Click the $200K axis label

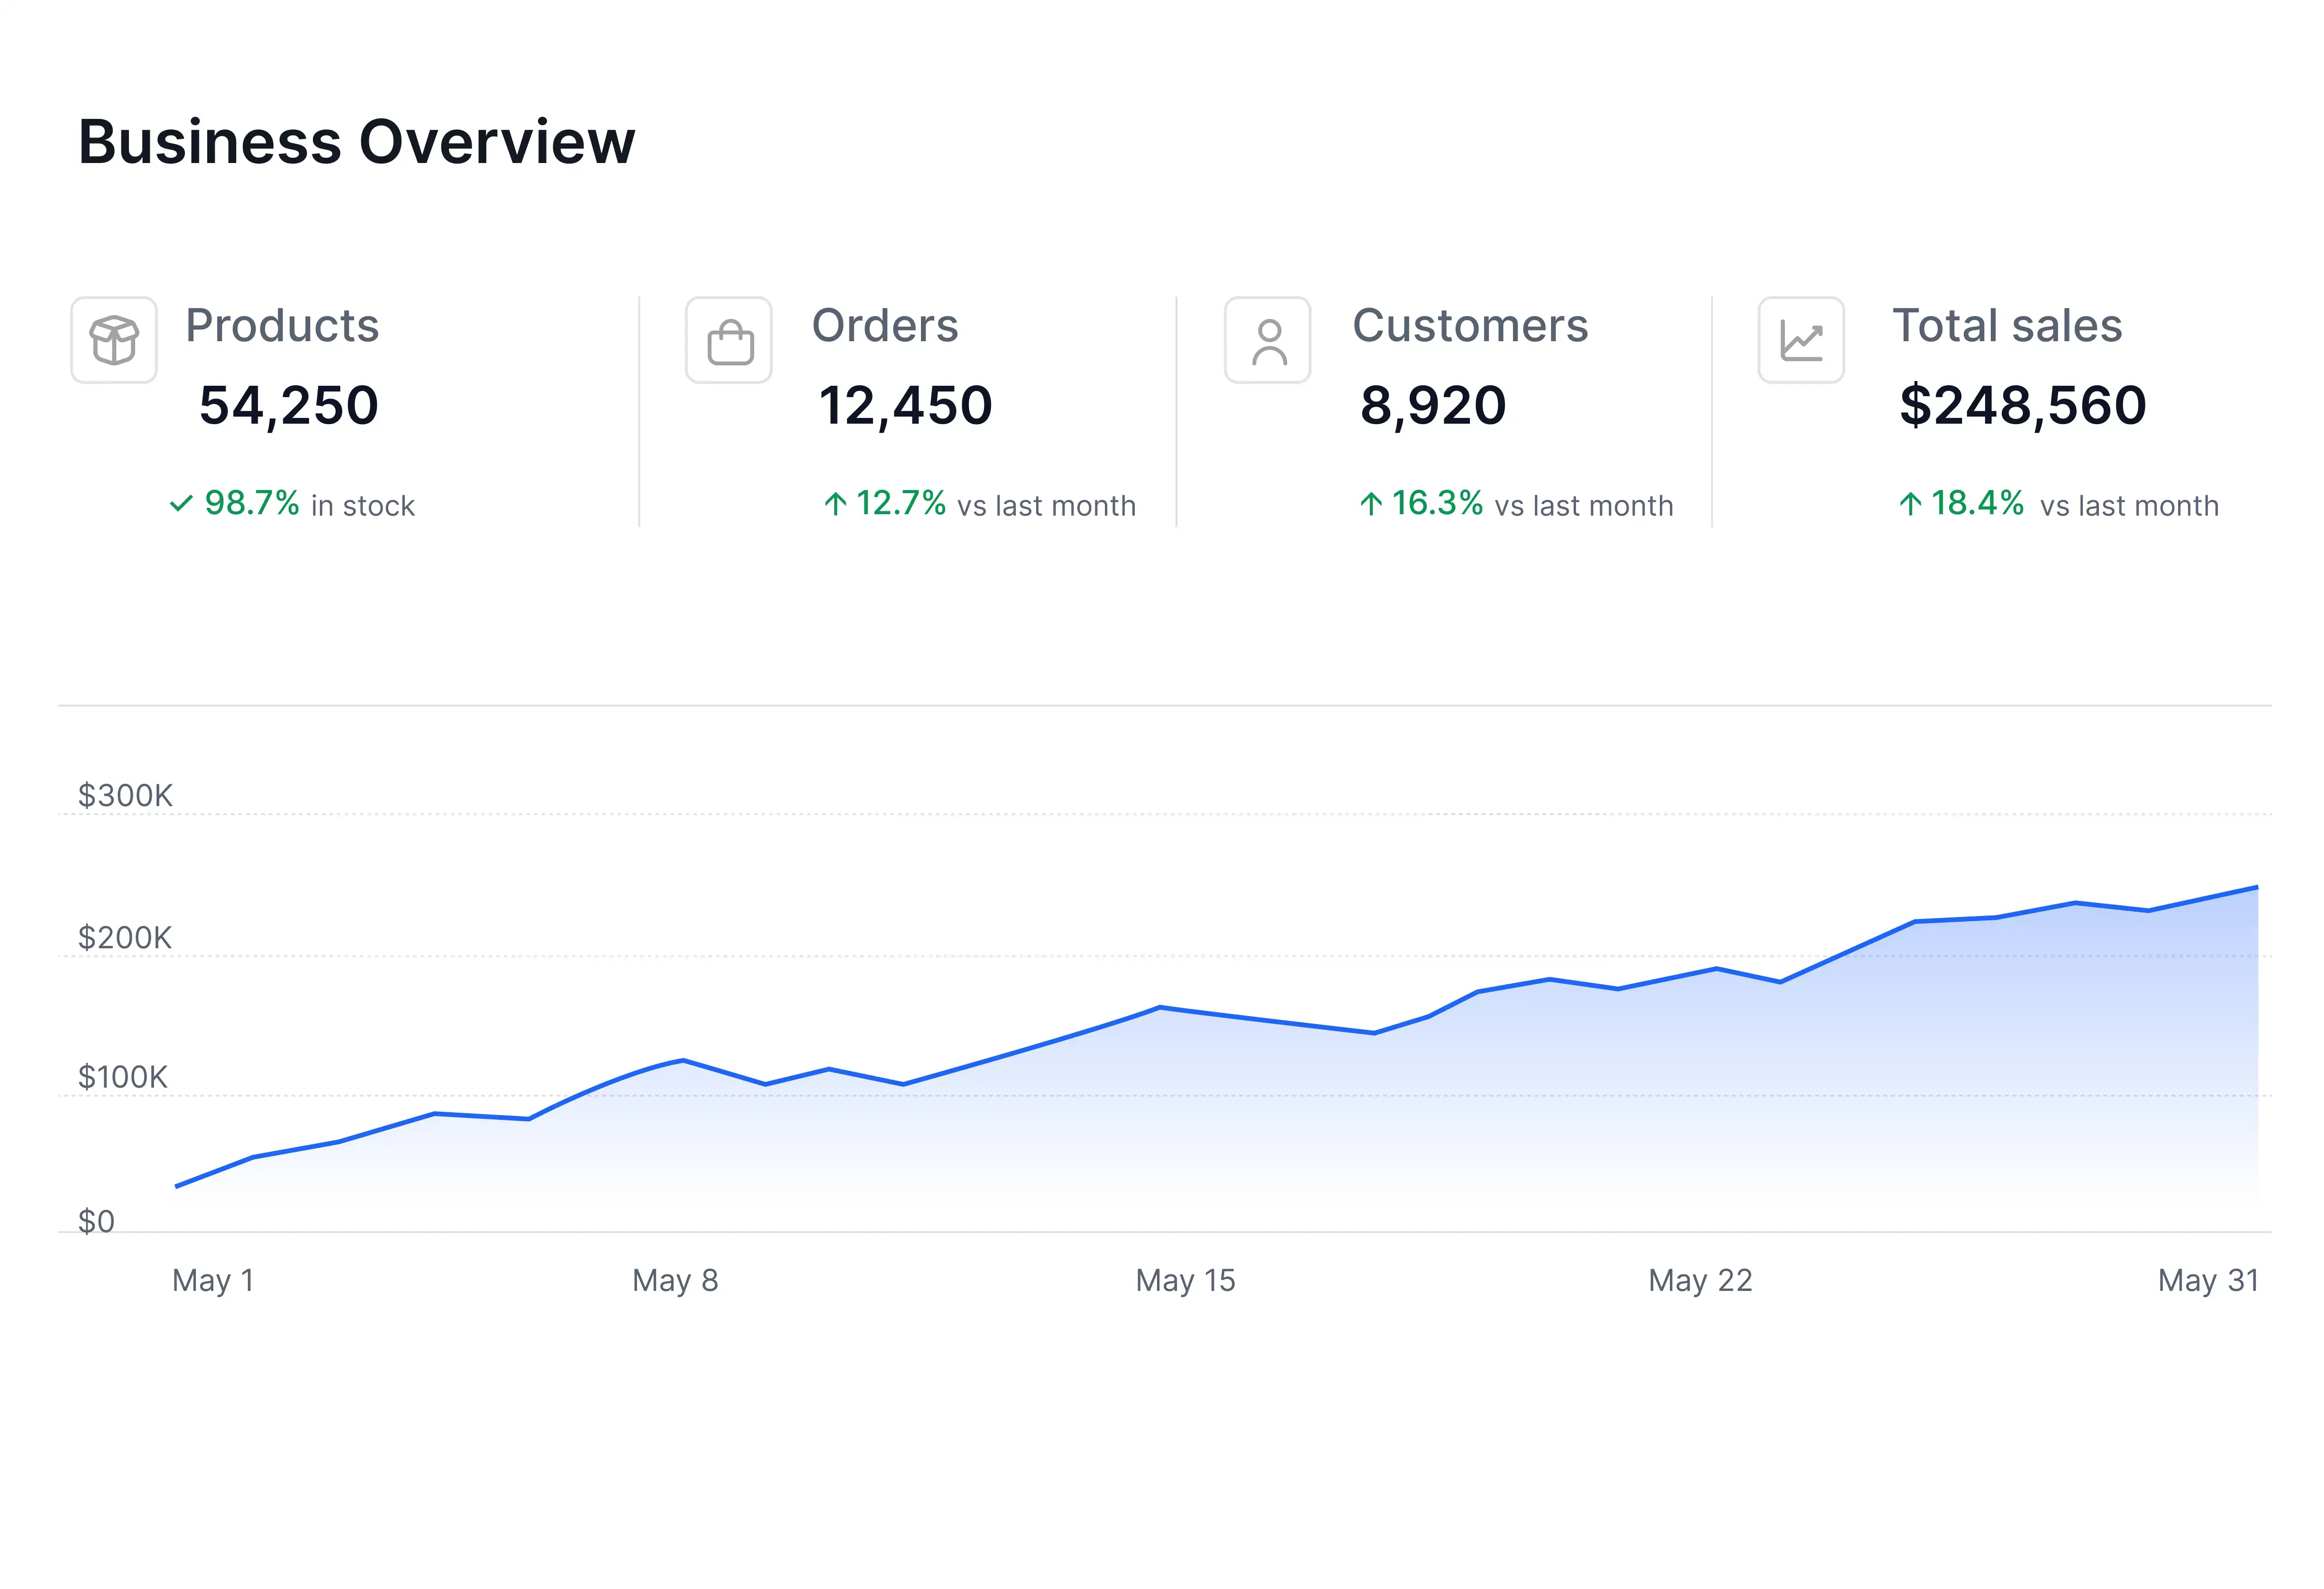coord(125,938)
